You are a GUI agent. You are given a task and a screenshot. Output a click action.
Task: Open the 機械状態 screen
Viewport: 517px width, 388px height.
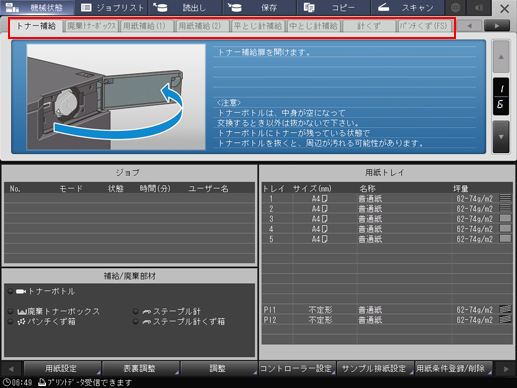coord(37,7)
